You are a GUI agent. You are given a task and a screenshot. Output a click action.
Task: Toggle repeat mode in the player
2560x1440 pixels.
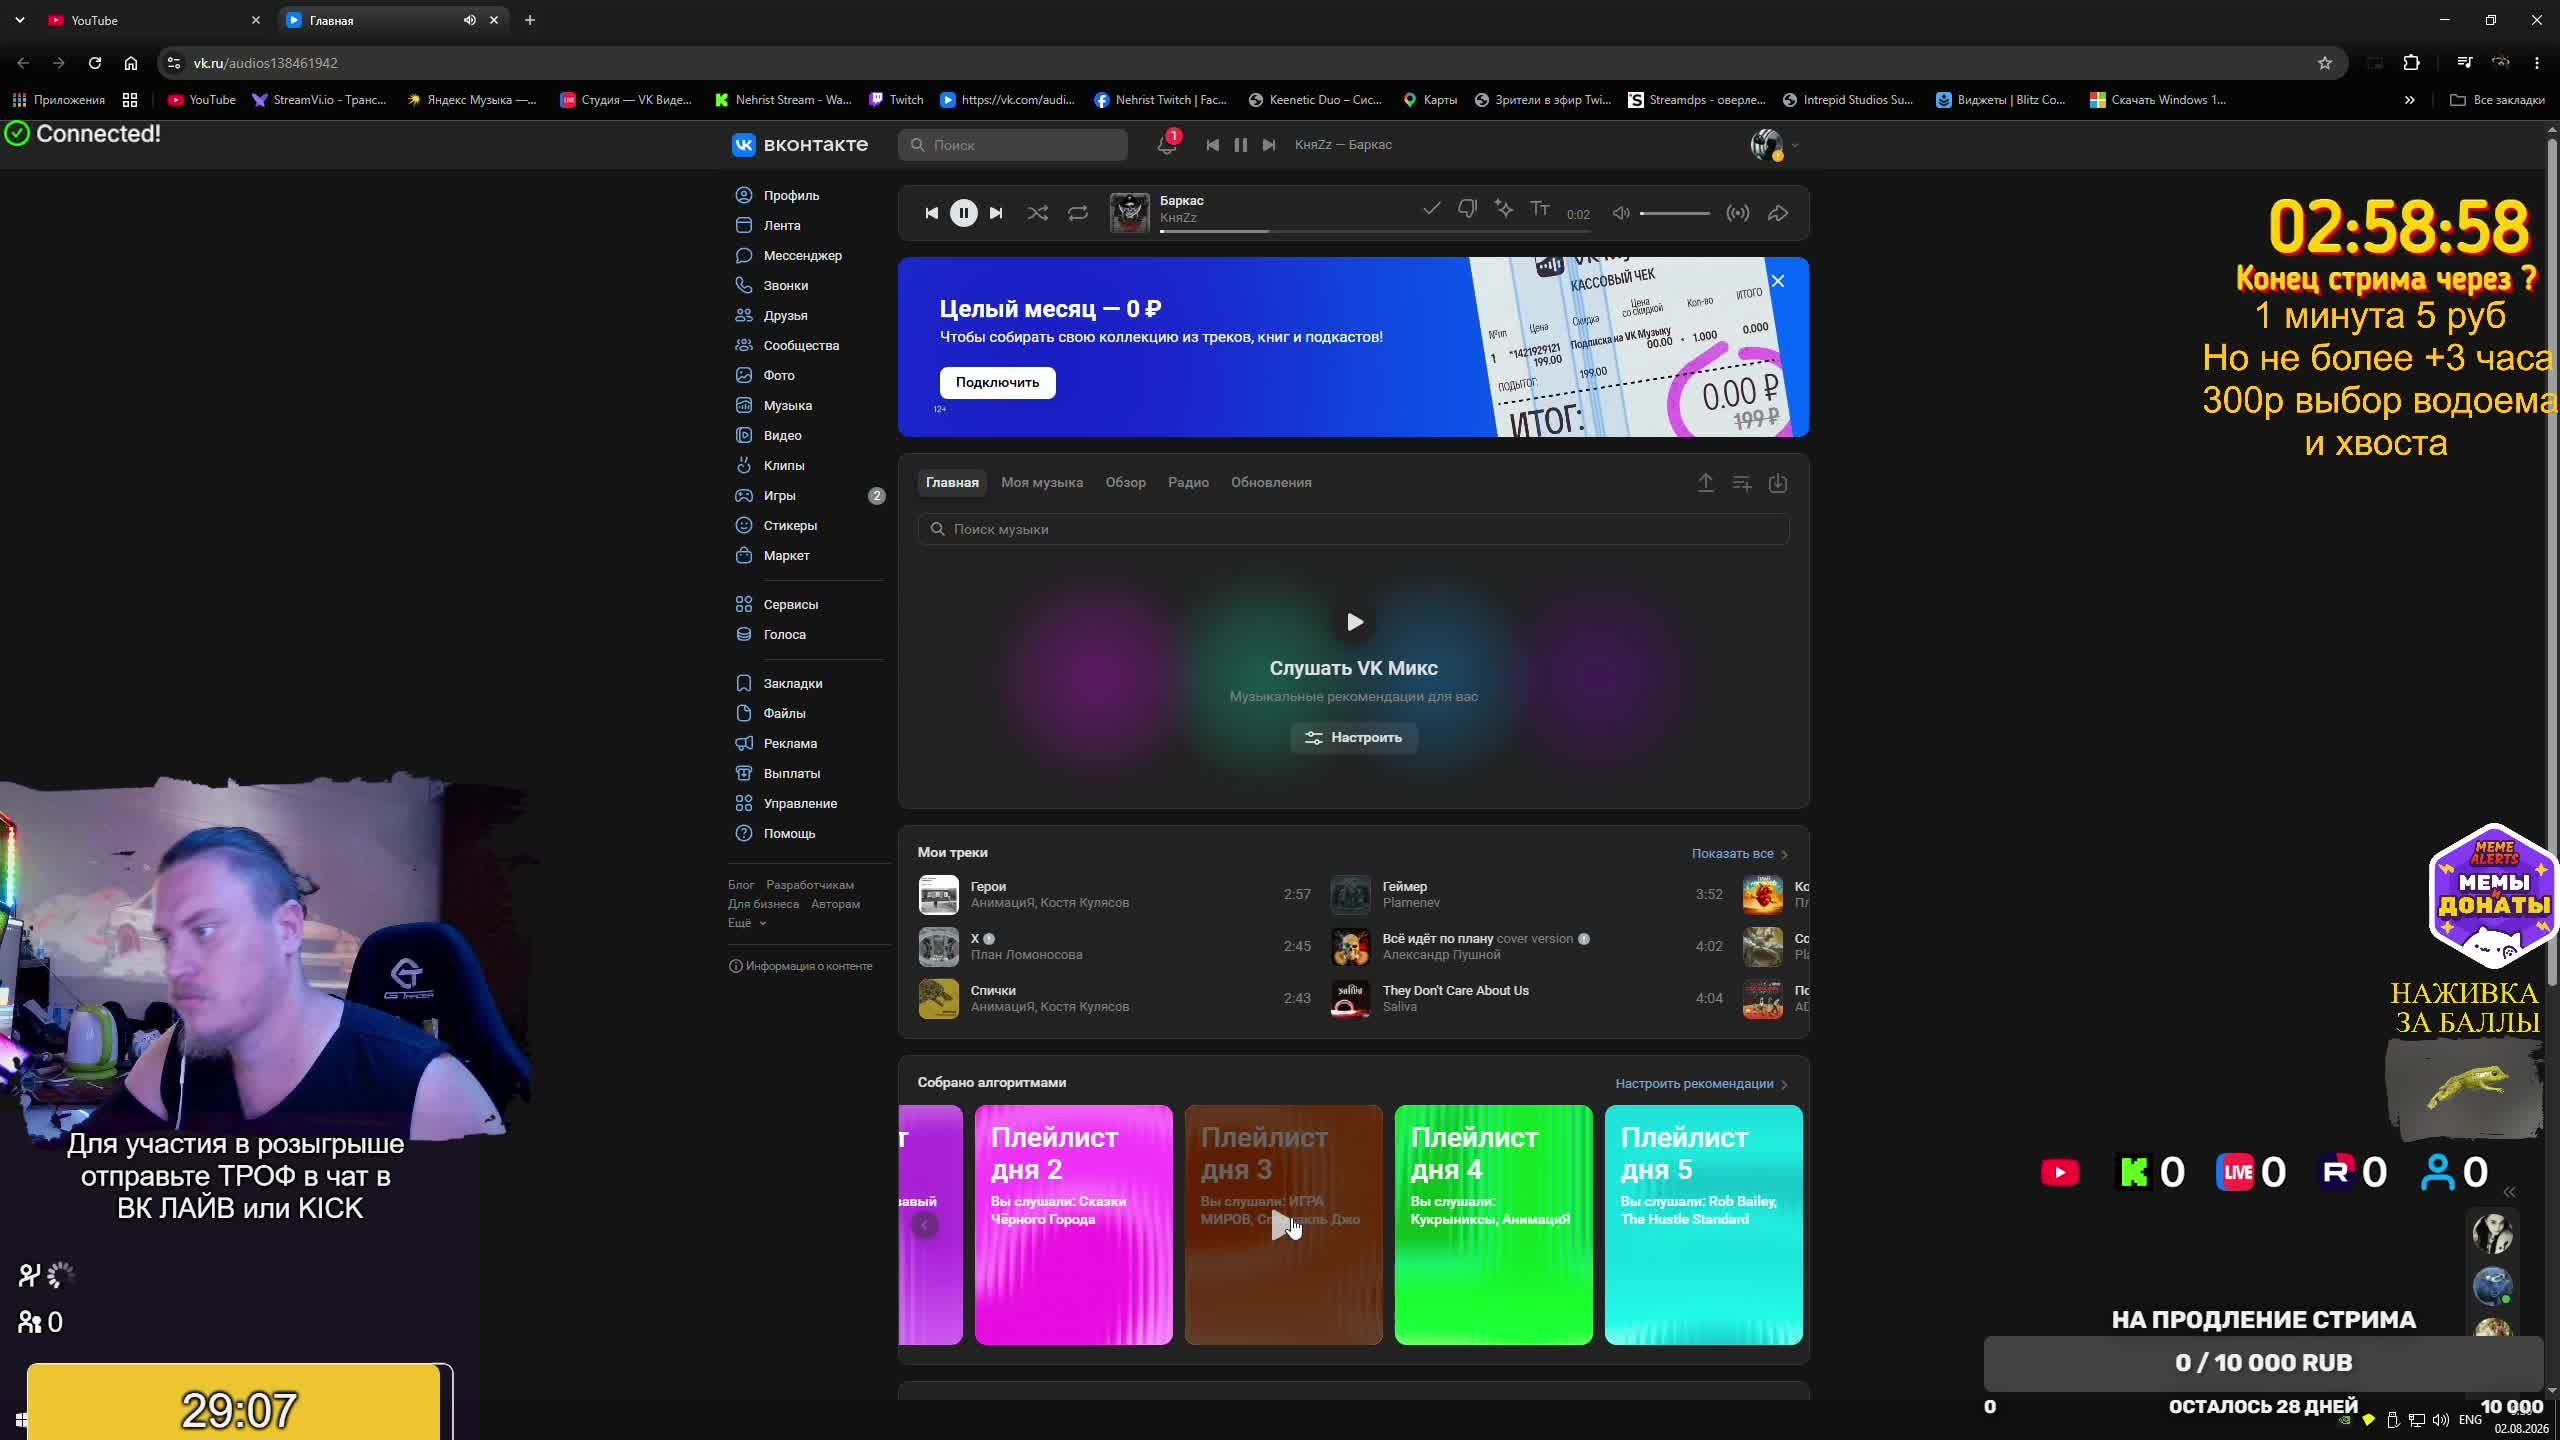pyautogui.click(x=1077, y=213)
